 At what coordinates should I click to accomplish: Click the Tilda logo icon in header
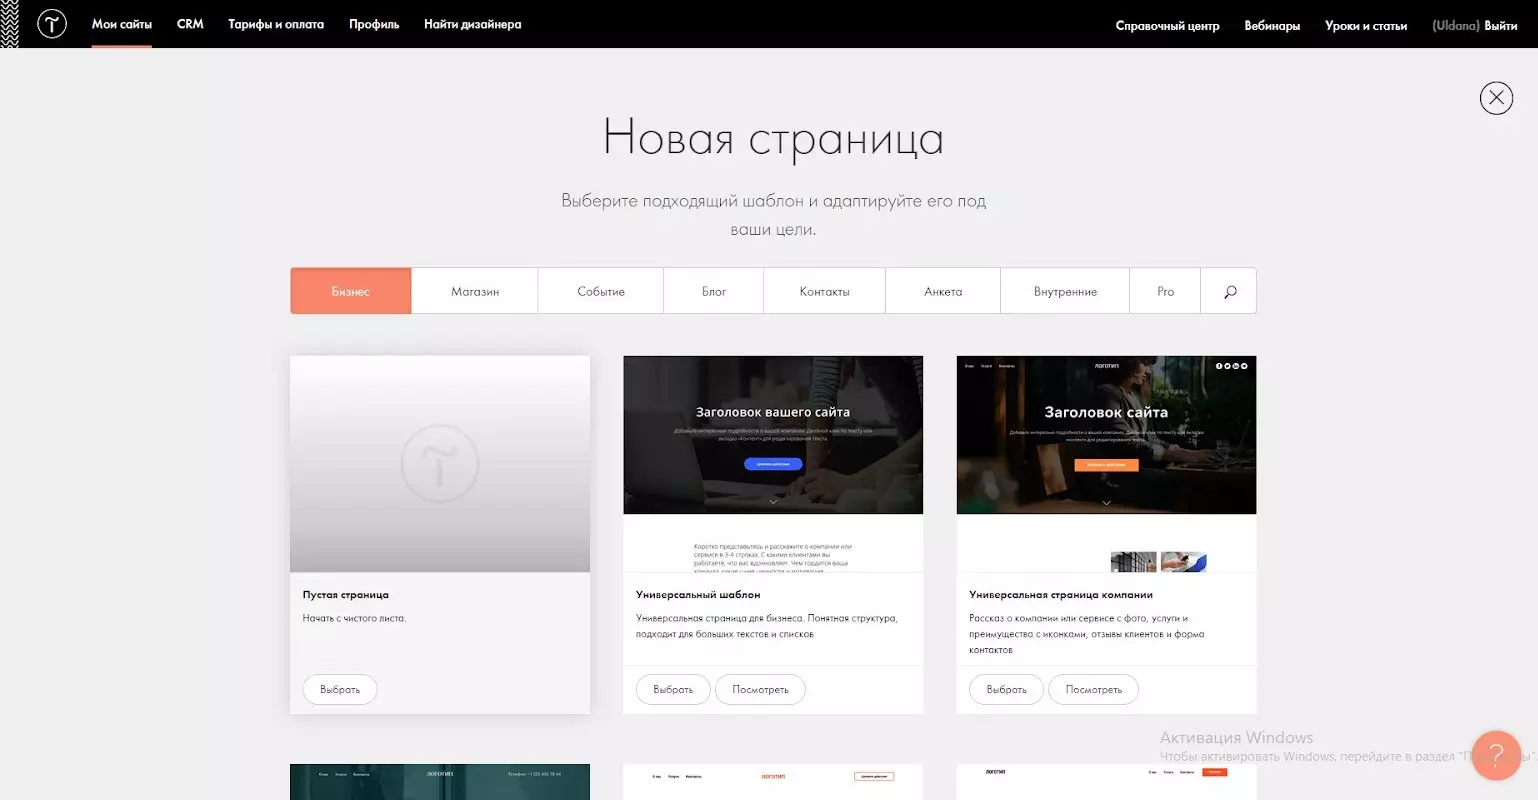point(52,24)
